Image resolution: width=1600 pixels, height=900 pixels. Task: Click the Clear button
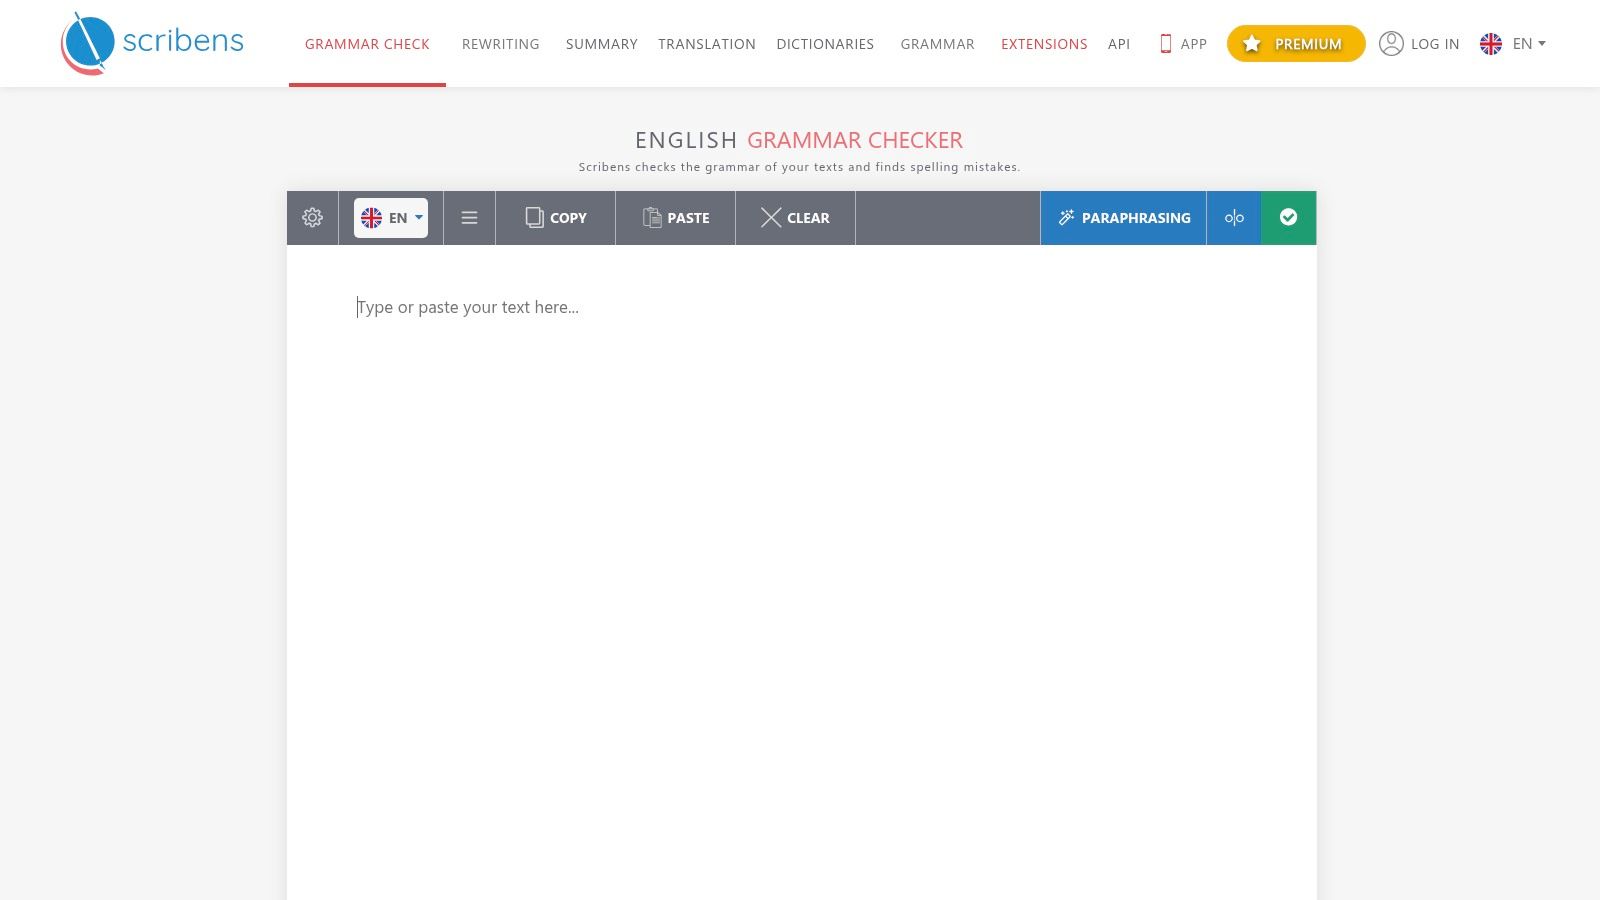pyautogui.click(x=796, y=218)
